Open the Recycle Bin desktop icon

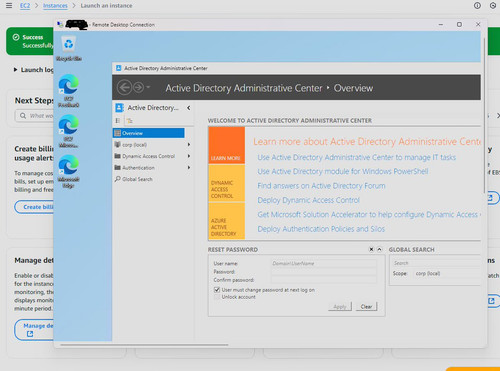(x=69, y=49)
